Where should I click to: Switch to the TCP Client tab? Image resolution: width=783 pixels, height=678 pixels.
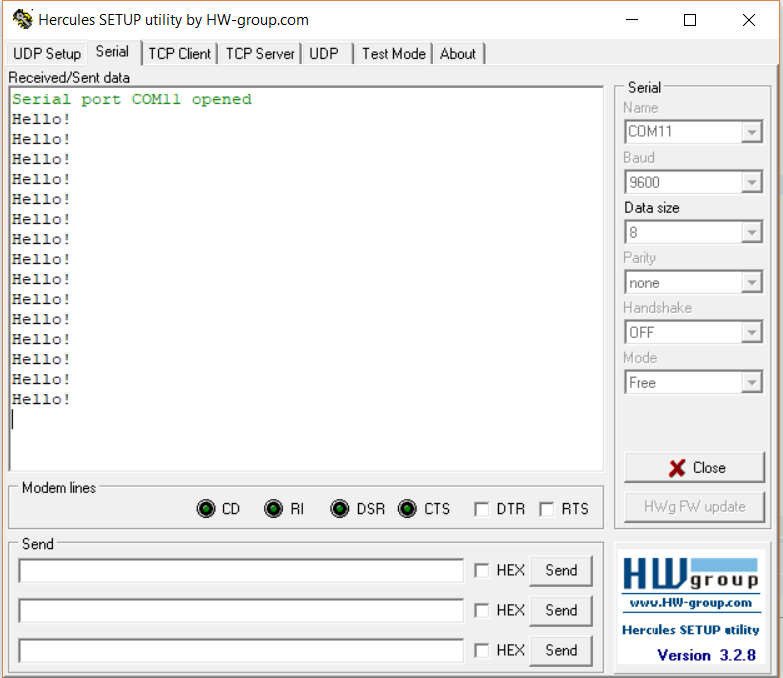180,53
